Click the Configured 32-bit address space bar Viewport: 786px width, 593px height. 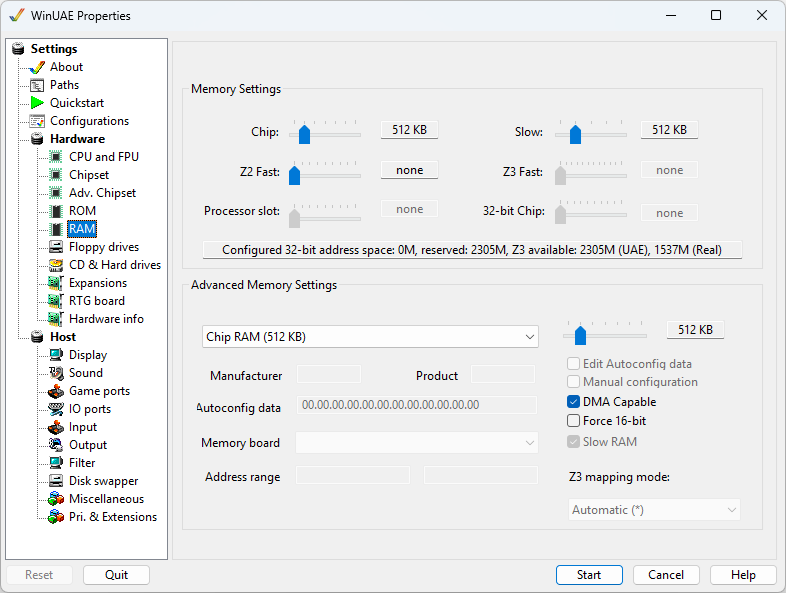[472, 250]
